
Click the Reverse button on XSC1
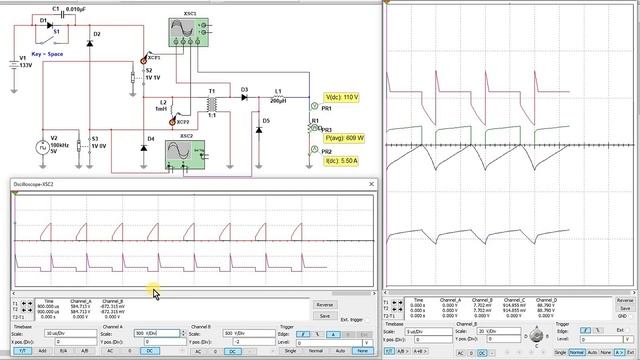(625, 300)
